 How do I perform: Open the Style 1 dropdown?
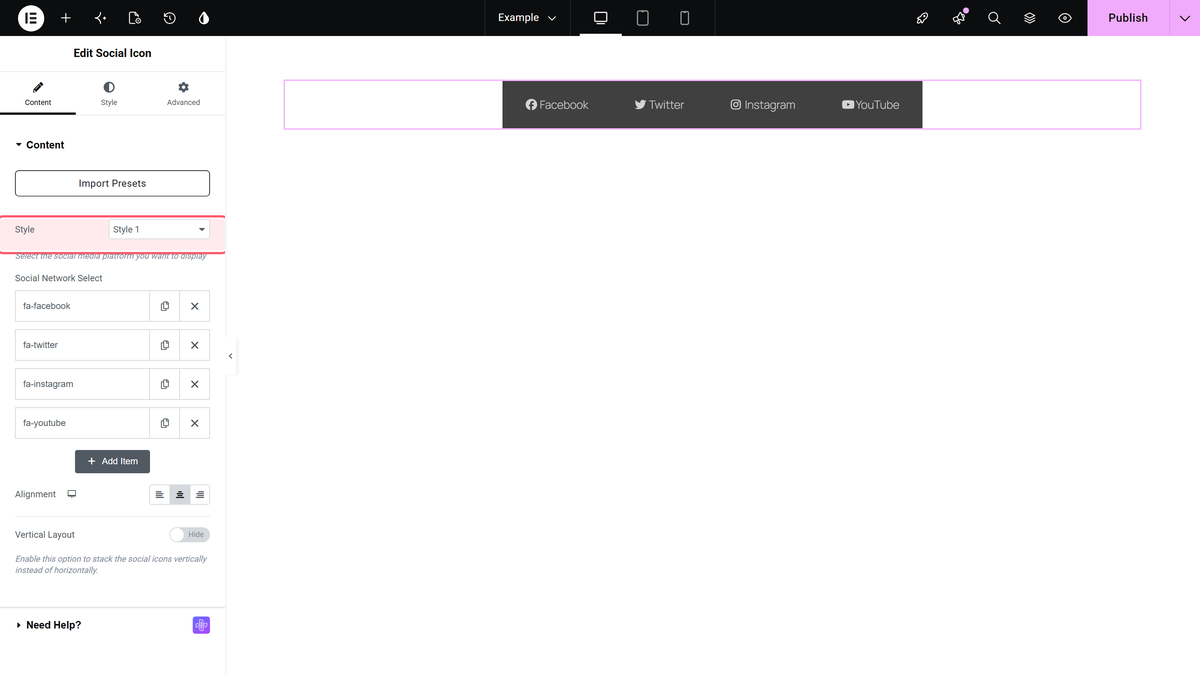[159, 230]
